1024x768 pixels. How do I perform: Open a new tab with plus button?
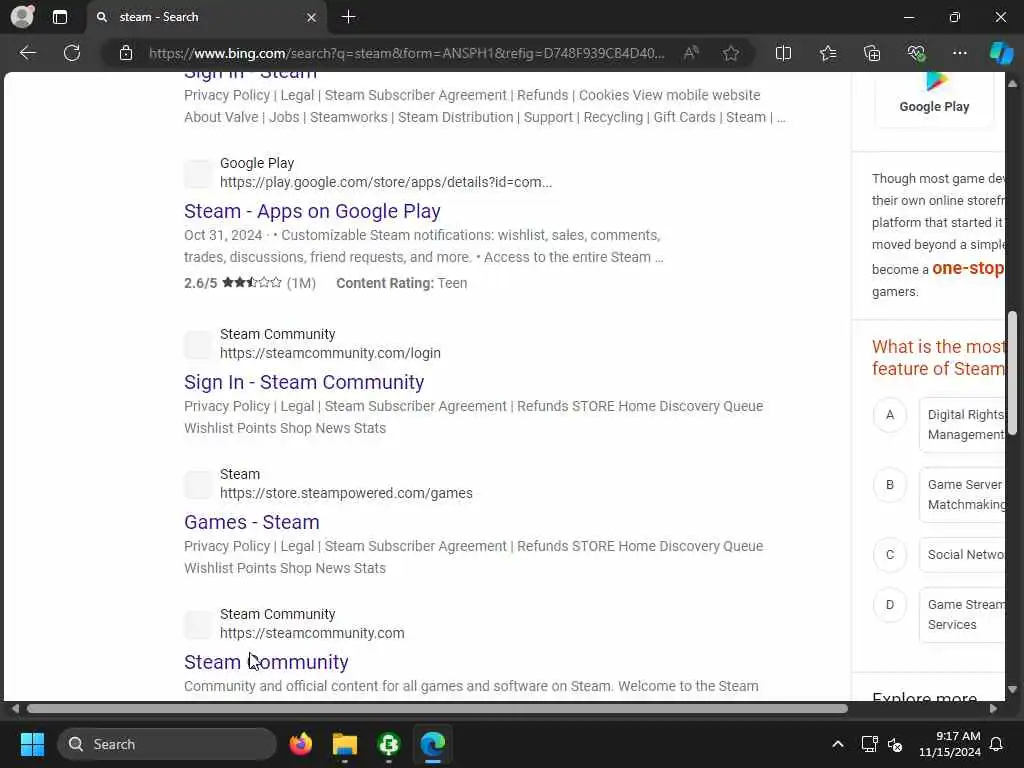(x=349, y=17)
